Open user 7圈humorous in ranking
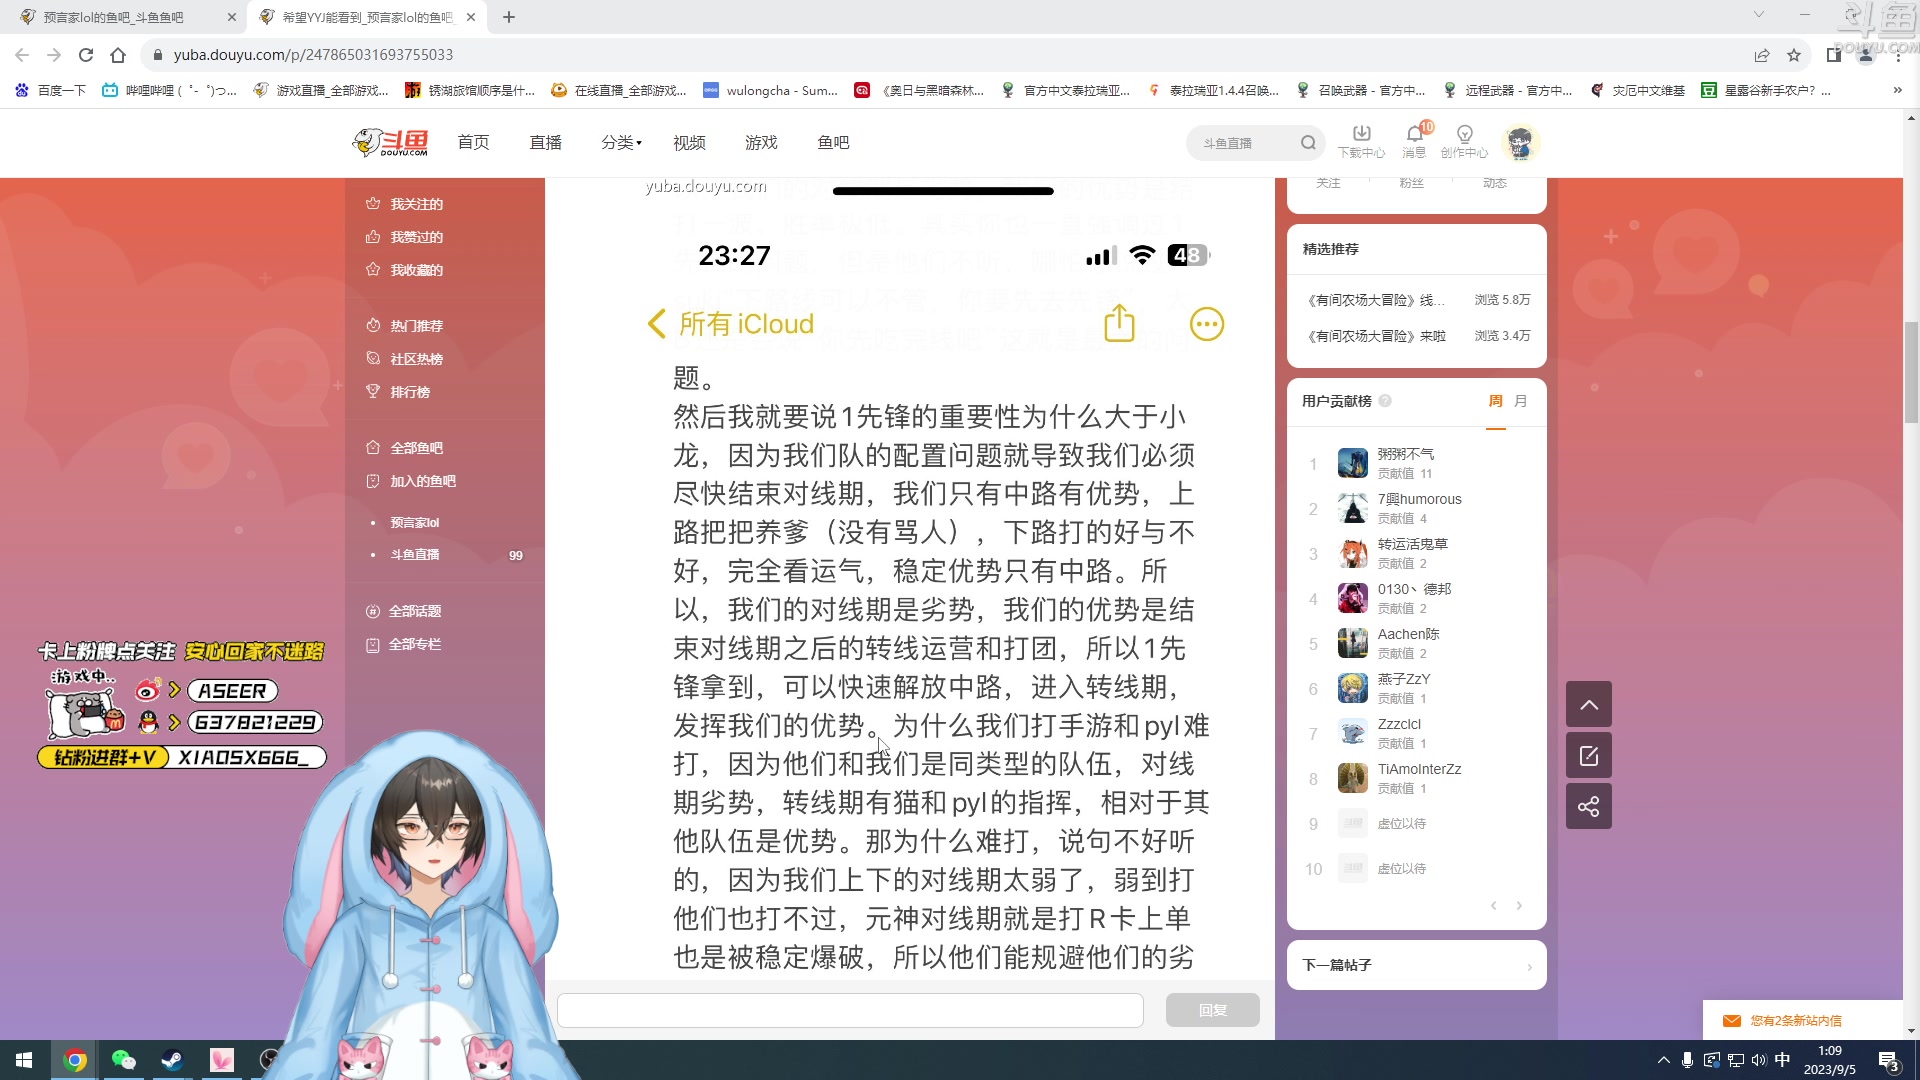This screenshot has height=1080, width=1920. [1419, 499]
